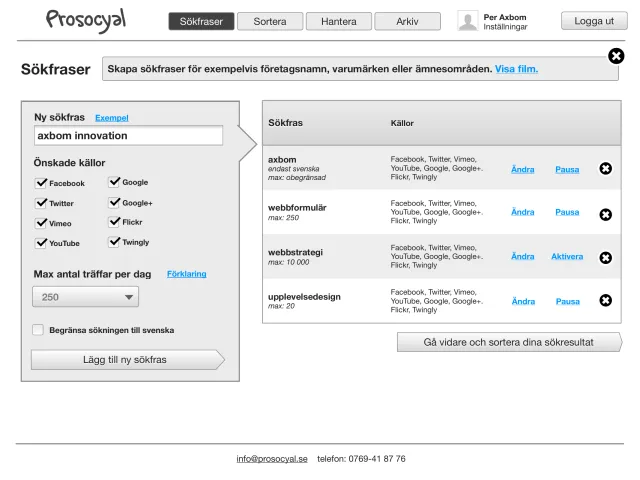Remove the webbformulär search phrase
Viewport: 640px width, 480px height.
[605, 214]
